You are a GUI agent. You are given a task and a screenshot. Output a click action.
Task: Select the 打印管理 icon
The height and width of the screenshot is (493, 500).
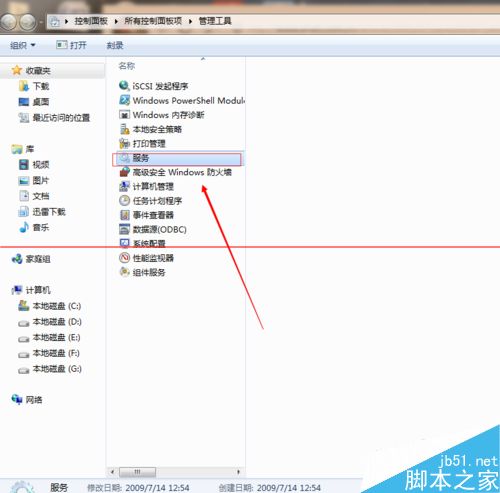(x=124, y=143)
